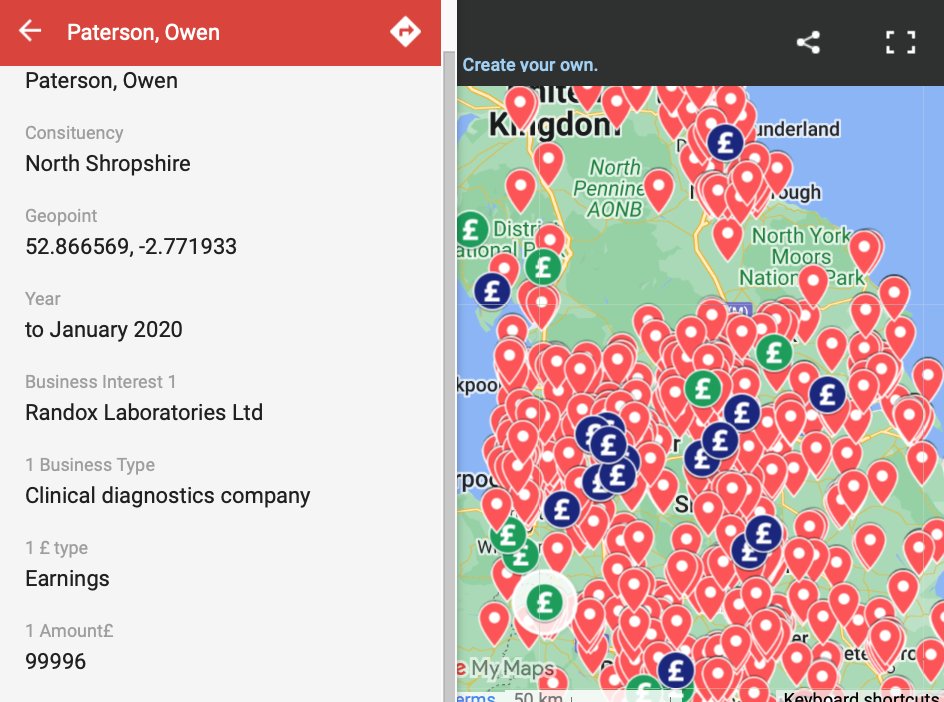
Task: Click the back arrow in the red header
Action: pyautogui.click(x=29, y=31)
